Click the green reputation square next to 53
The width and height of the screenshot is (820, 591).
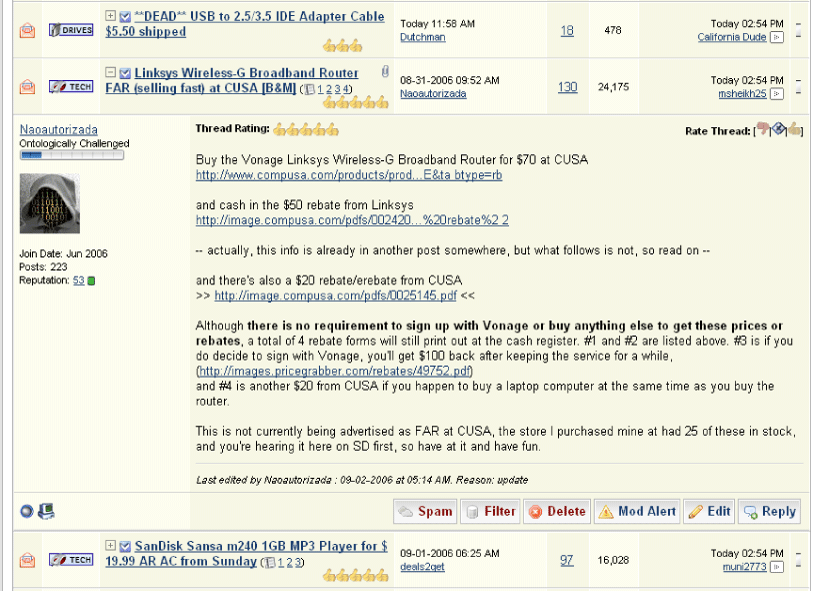coord(92,281)
